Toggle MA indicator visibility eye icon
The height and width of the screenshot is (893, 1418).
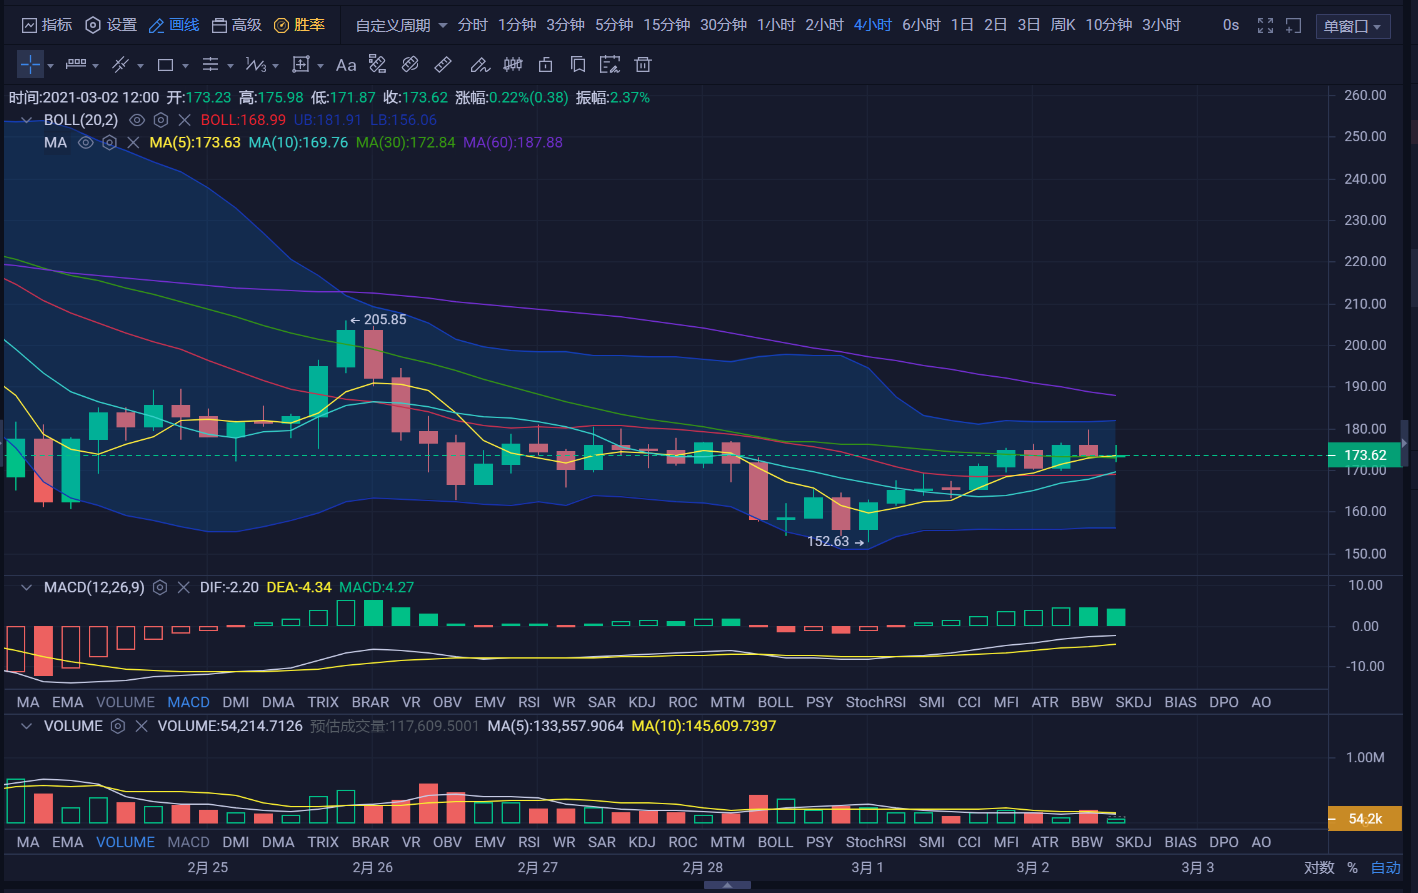click(86, 143)
